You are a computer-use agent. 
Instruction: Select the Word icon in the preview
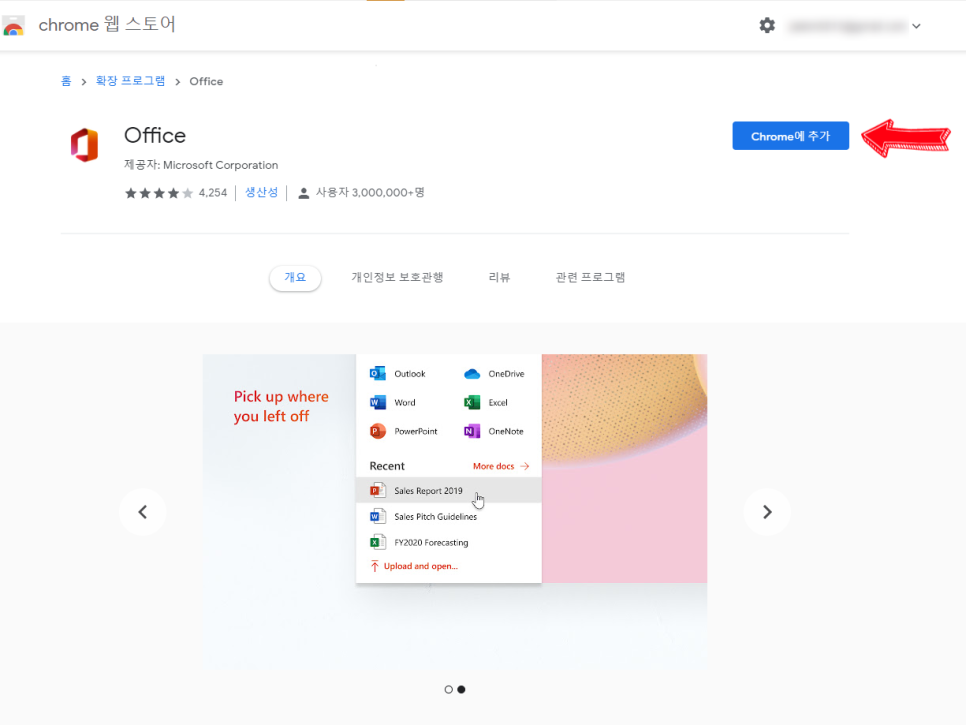click(x=378, y=402)
